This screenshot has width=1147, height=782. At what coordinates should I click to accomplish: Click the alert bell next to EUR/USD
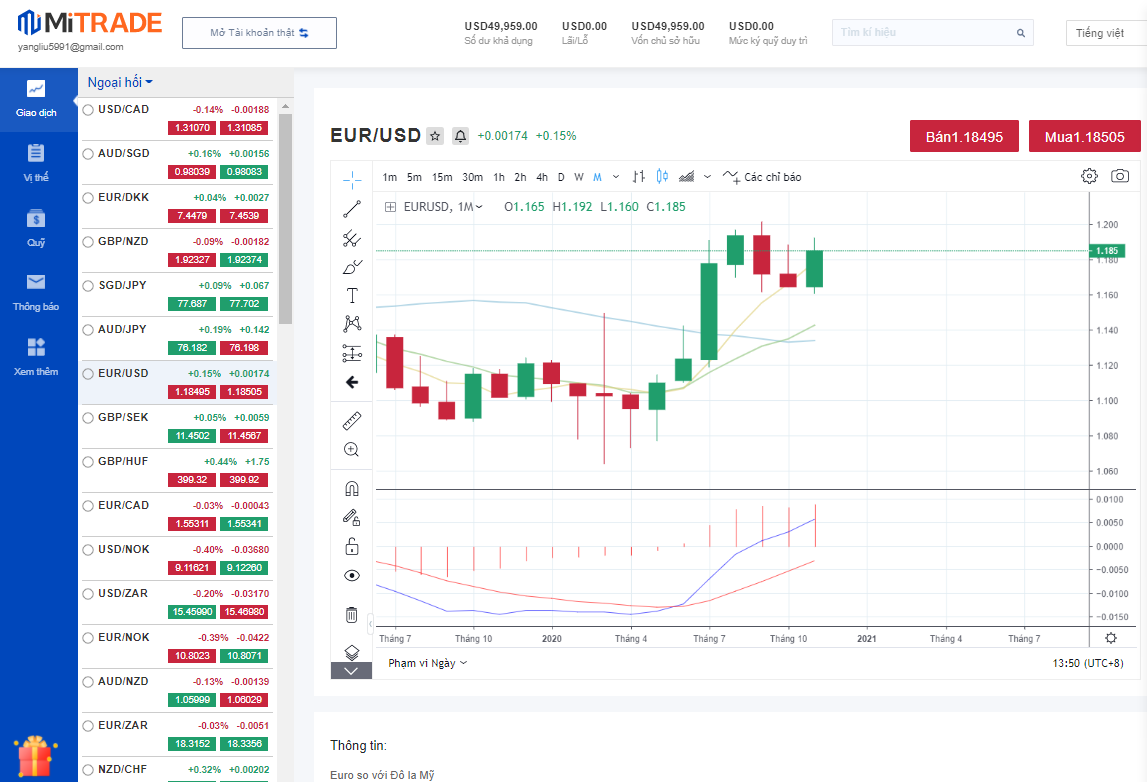coord(460,136)
